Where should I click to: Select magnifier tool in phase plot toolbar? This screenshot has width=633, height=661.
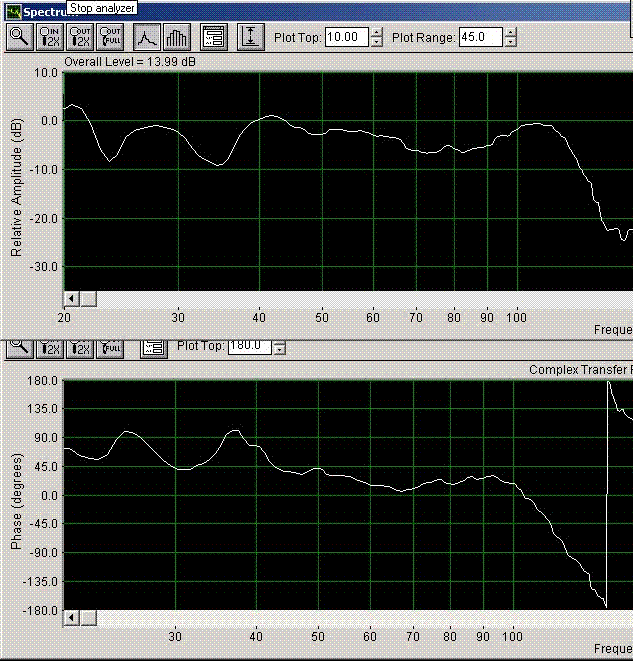click(x=19, y=348)
